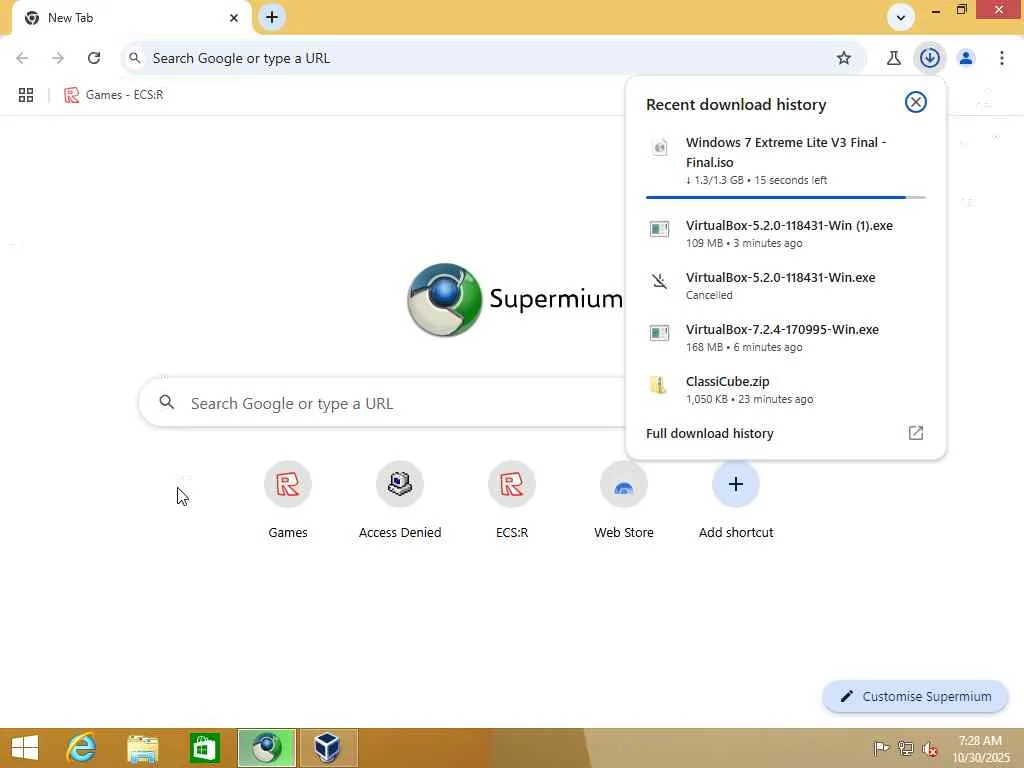Open the Web Store shortcut tile

[624, 501]
